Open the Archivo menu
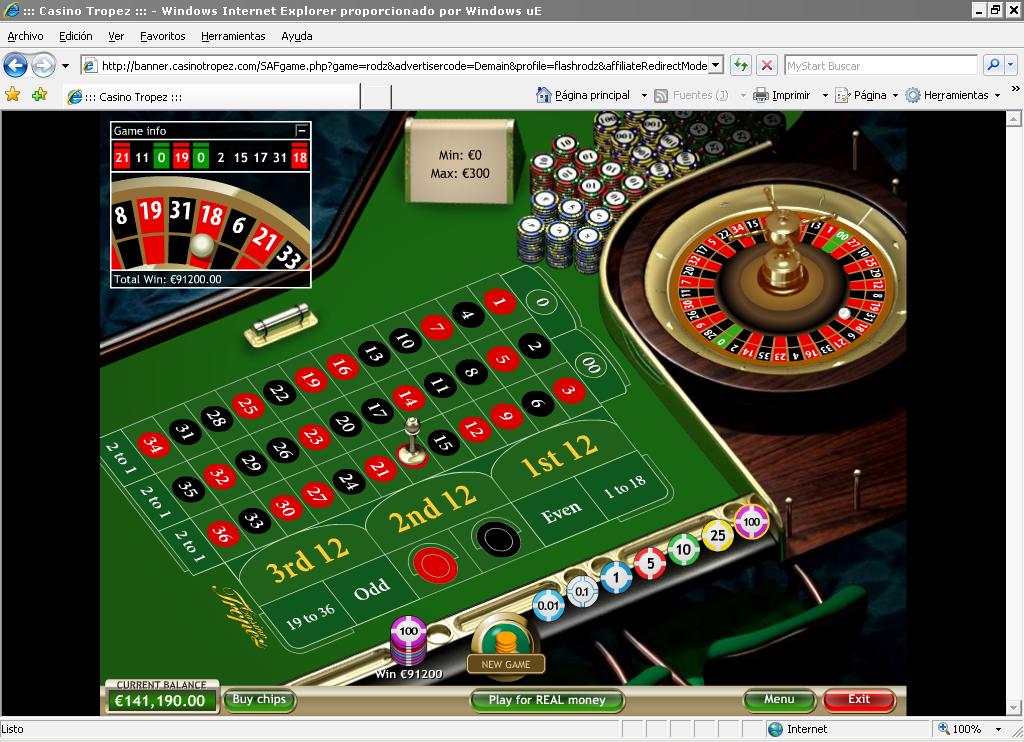The height and width of the screenshot is (742, 1024). (x=25, y=36)
